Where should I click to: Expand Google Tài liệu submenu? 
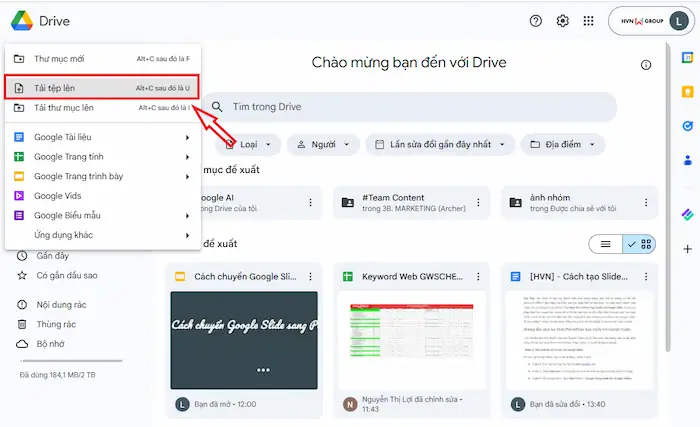click(x=102, y=137)
